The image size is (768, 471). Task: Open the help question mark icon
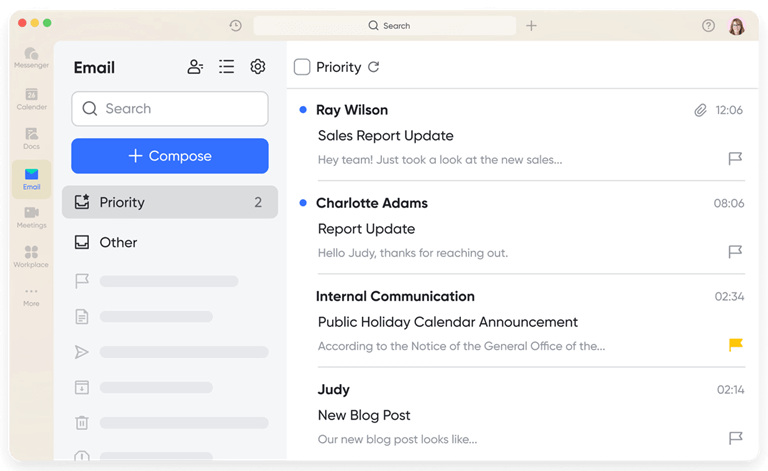coord(708,25)
